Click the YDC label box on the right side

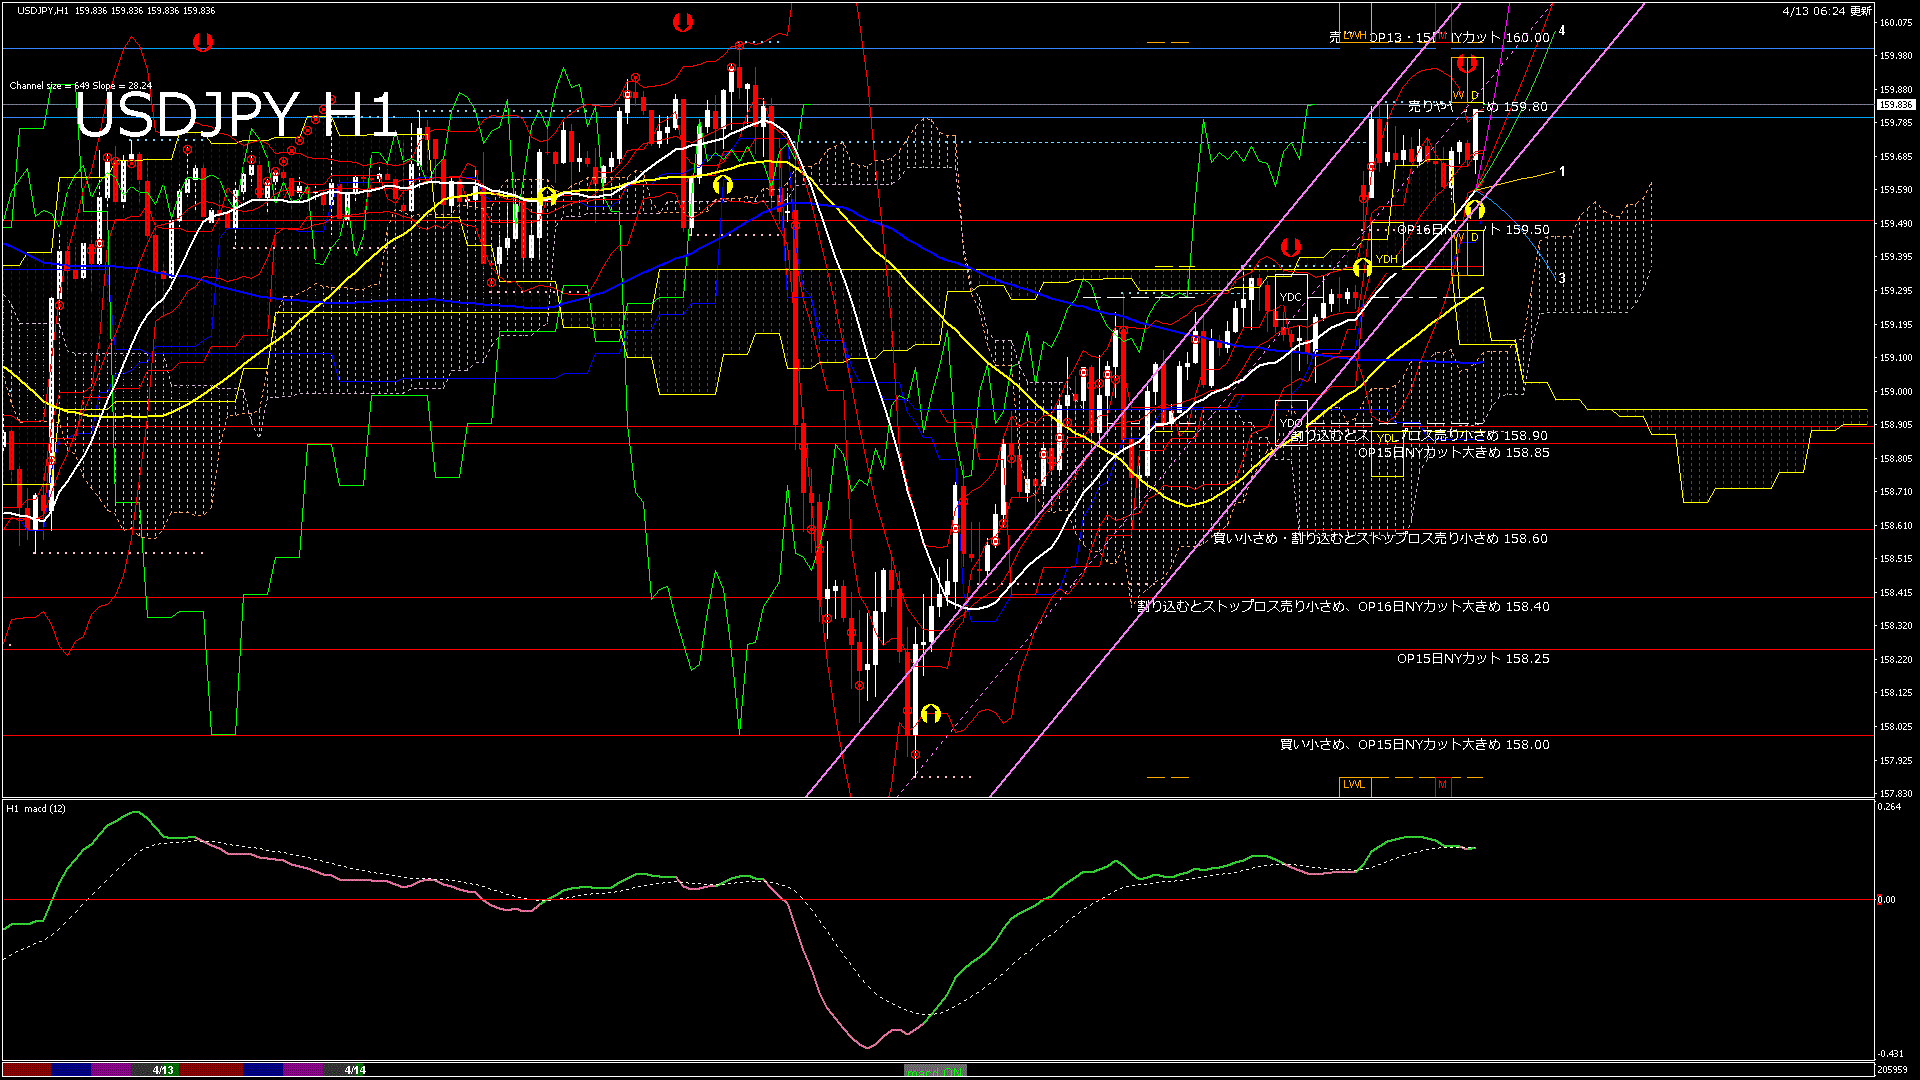click(1290, 298)
